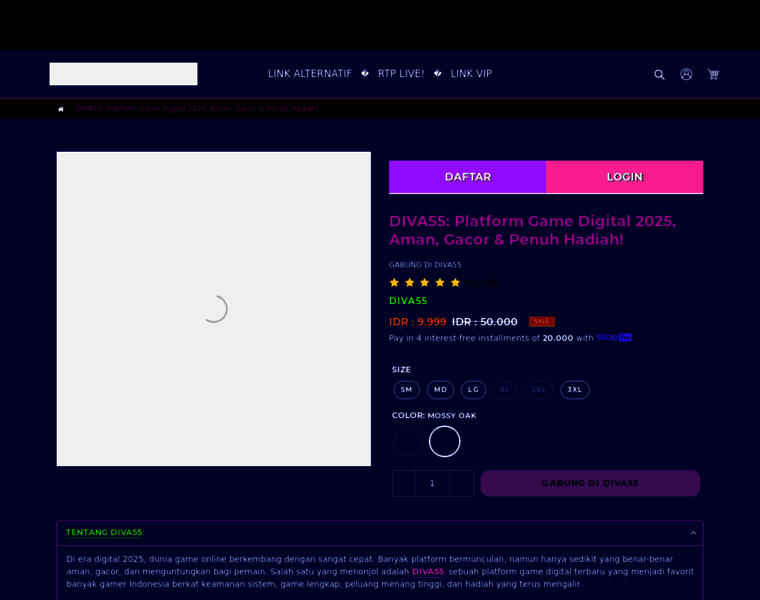This screenshot has width=760, height=600.
Task: Click the product title heading
Action: click(532, 230)
